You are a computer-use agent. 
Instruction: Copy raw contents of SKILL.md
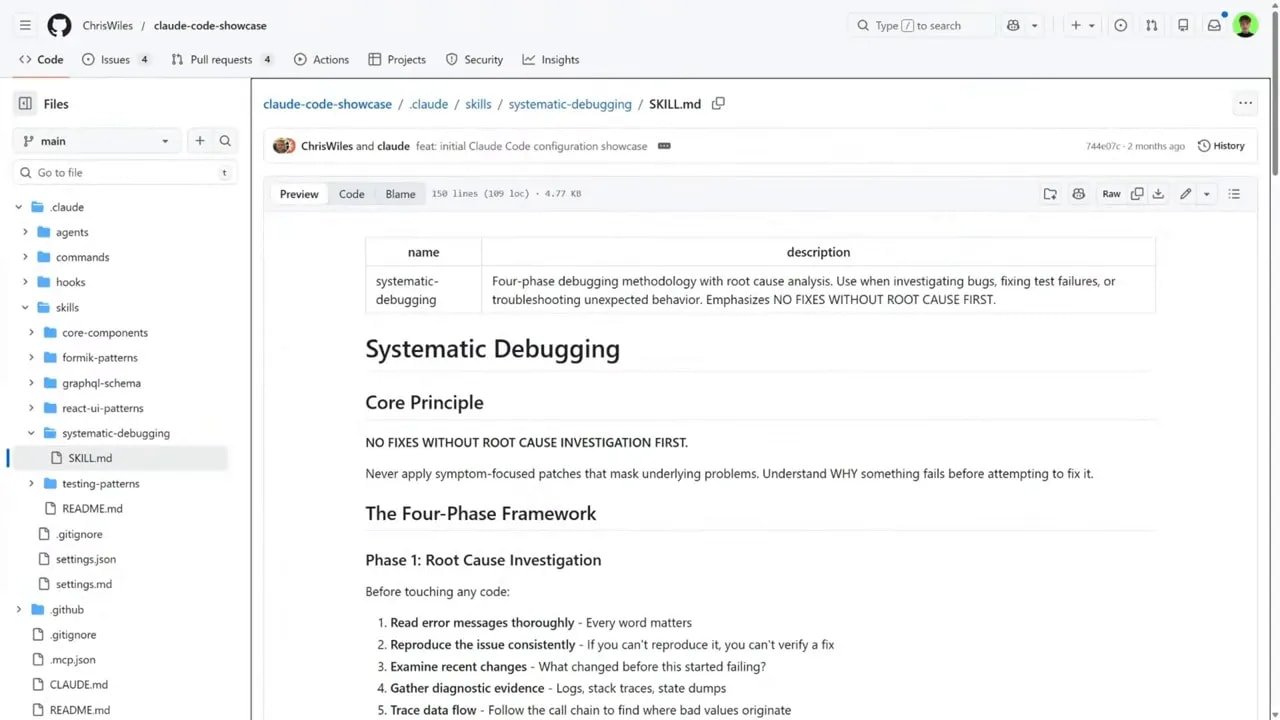1137,193
